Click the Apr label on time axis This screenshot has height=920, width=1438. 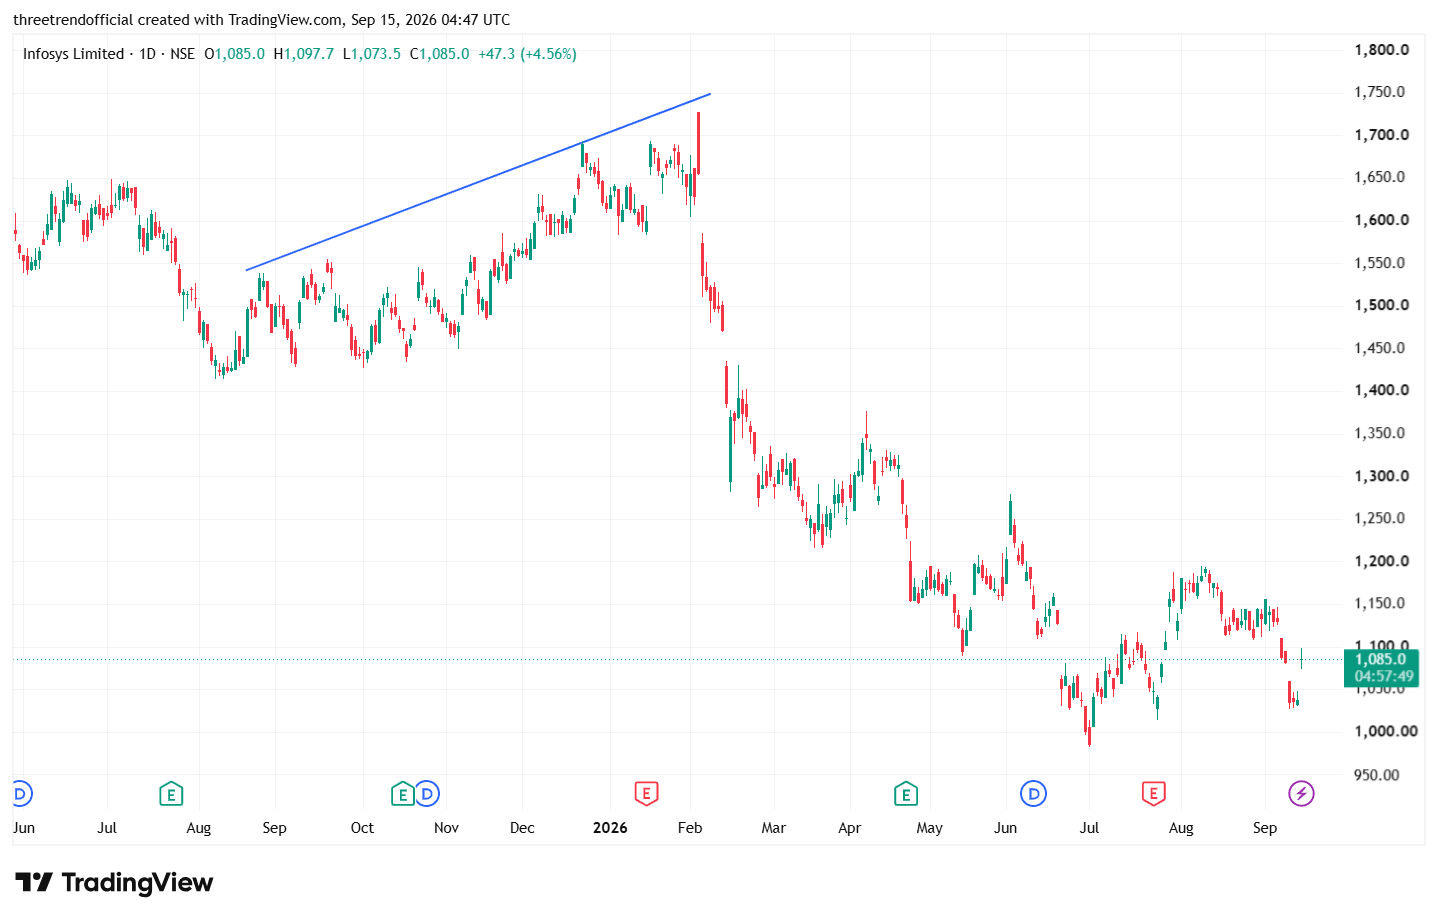(849, 829)
